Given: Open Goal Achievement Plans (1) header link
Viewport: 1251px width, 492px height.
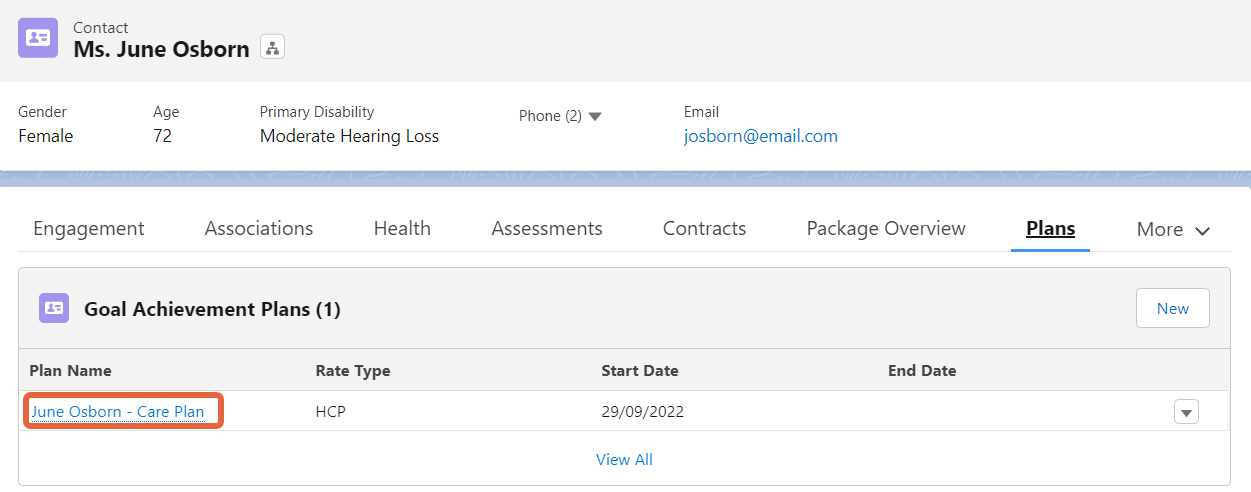Looking at the screenshot, I should (212, 309).
